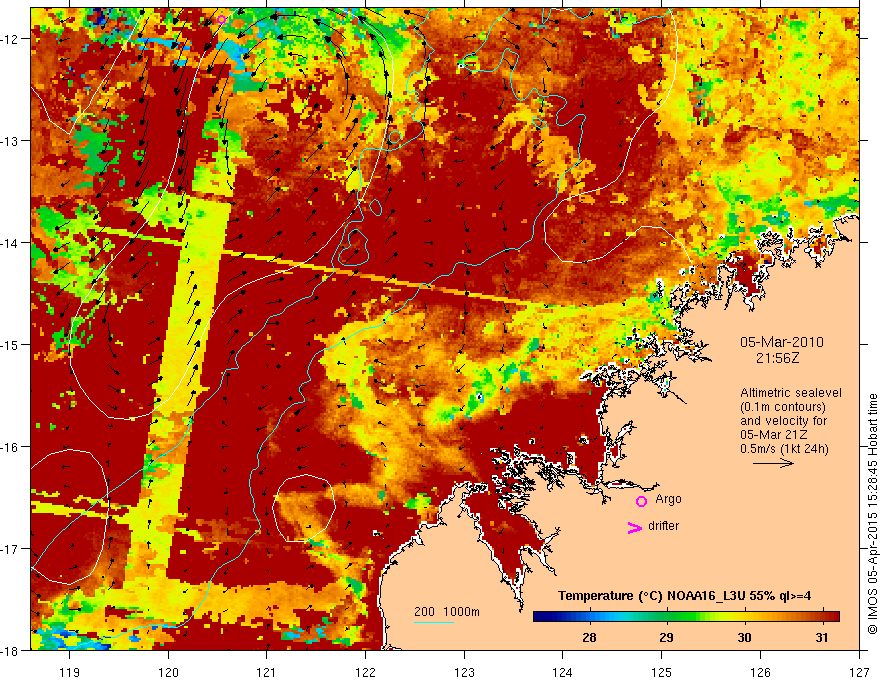
Task: Click the "126" longitude axis label
Action: [760, 672]
